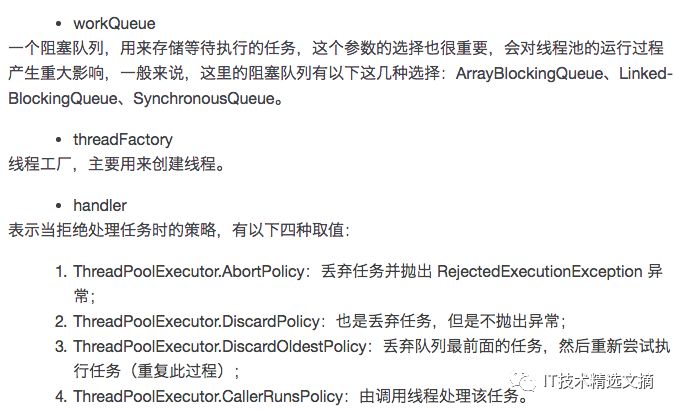Click list number 3 before DiscardOldestPolicy
The image size is (675, 411).
pos(61,346)
